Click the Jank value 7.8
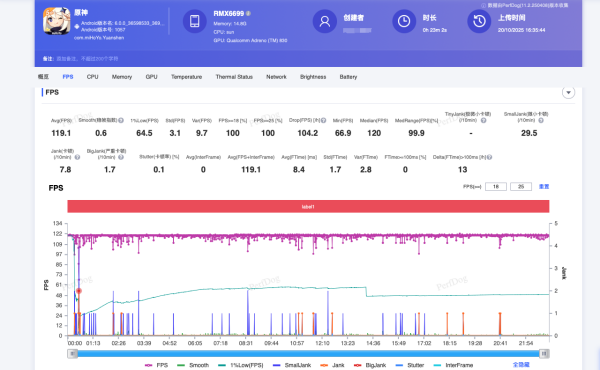Screen dimensions: 600x370 coord(65,170)
